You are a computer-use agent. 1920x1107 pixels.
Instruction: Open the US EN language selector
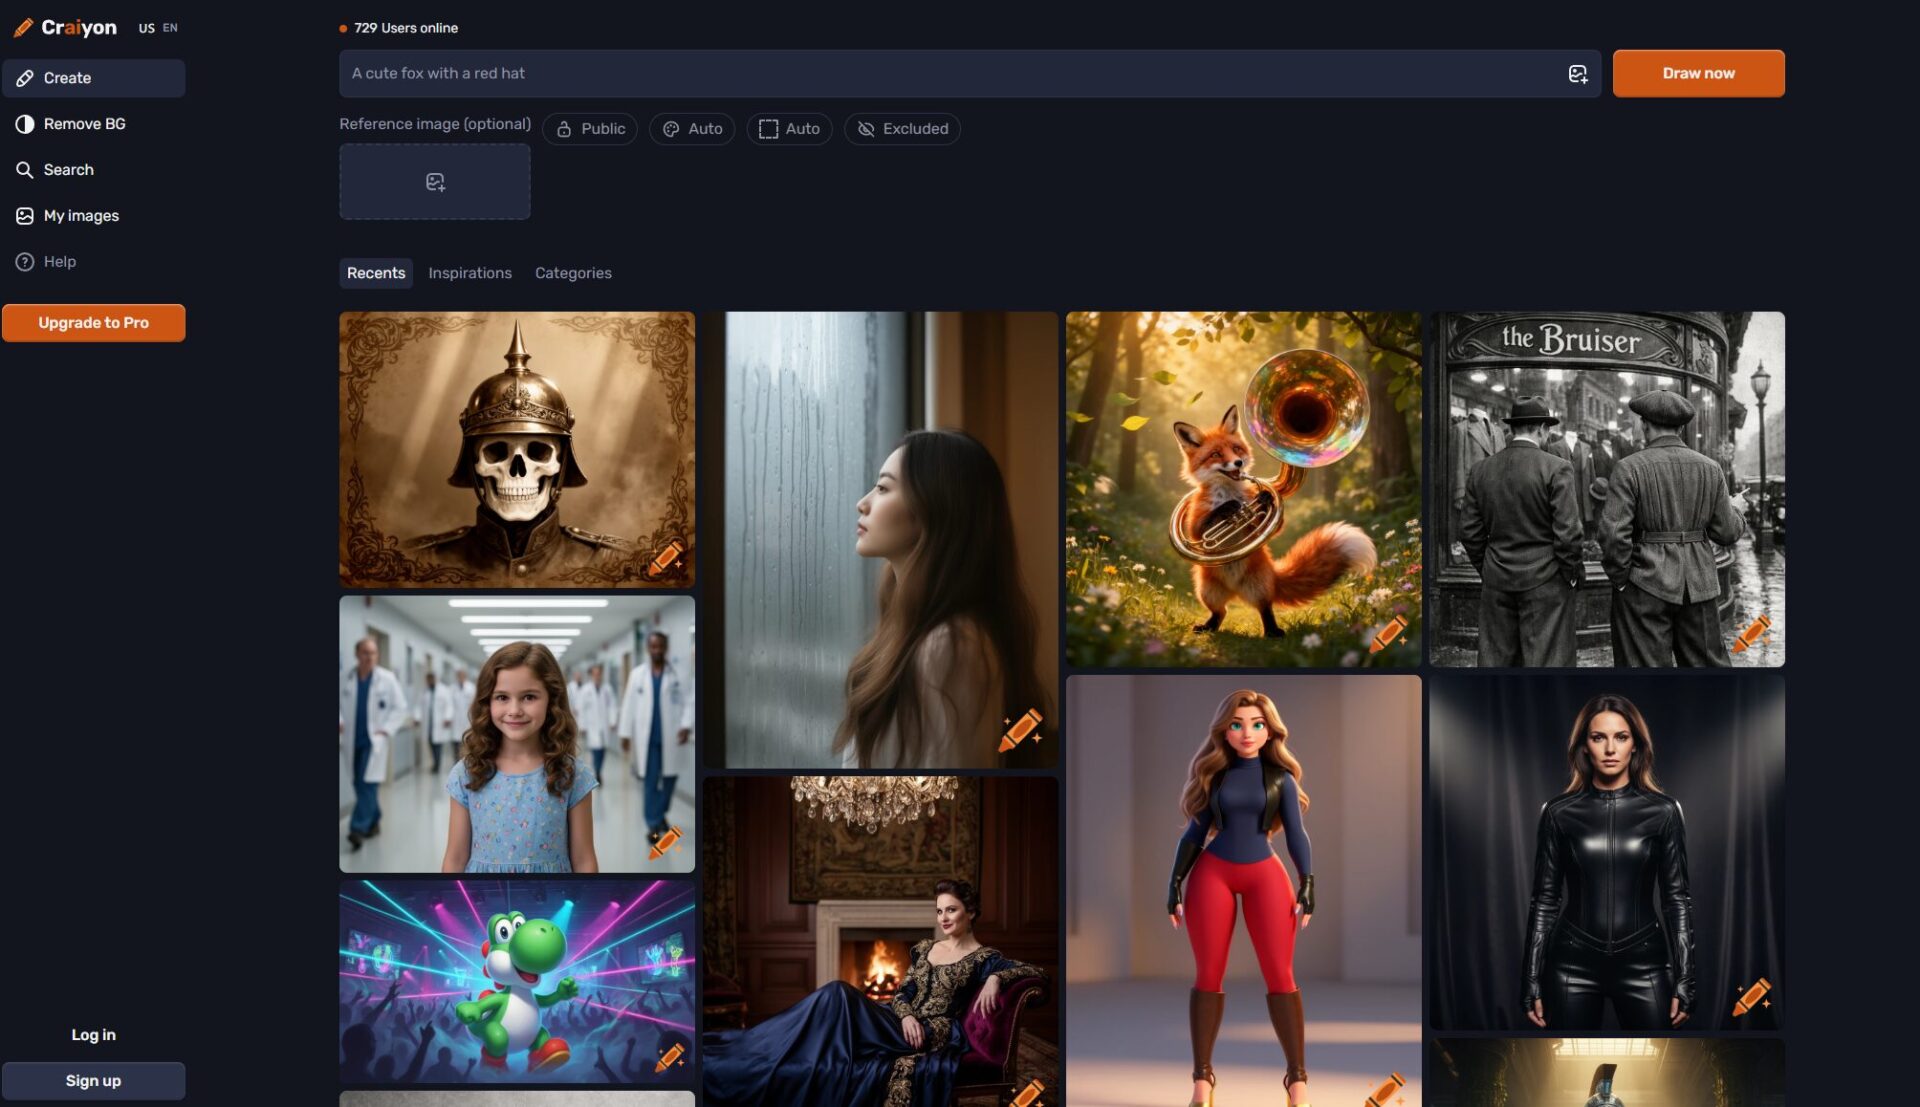pos(158,28)
